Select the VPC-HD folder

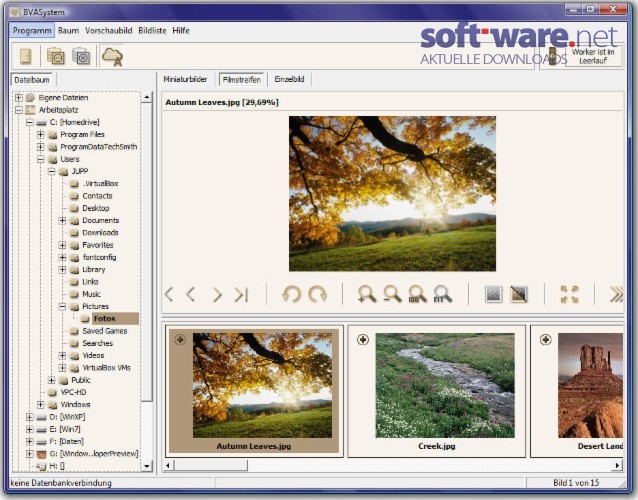(x=73, y=392)
